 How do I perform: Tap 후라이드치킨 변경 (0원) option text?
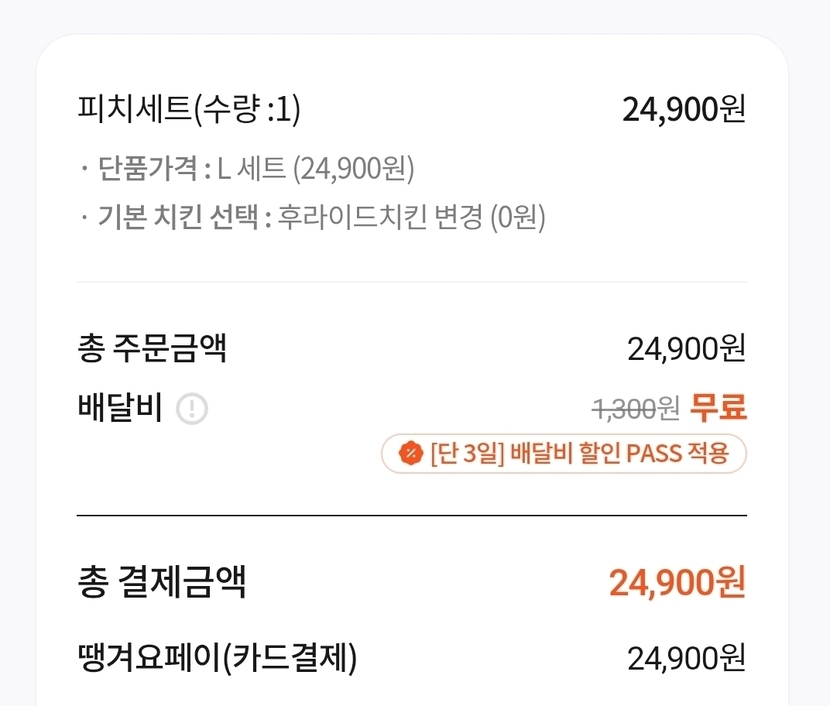[411, 217]
